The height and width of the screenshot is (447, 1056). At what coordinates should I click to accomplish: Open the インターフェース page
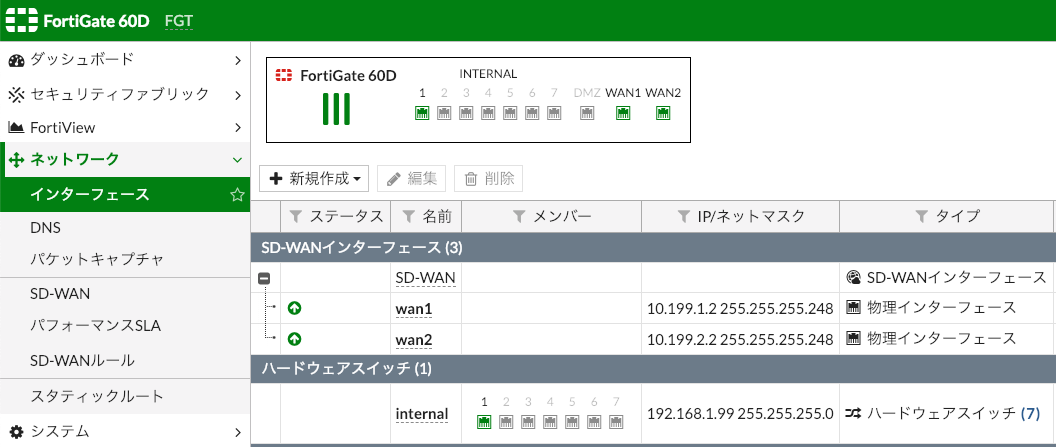(125, 195)
